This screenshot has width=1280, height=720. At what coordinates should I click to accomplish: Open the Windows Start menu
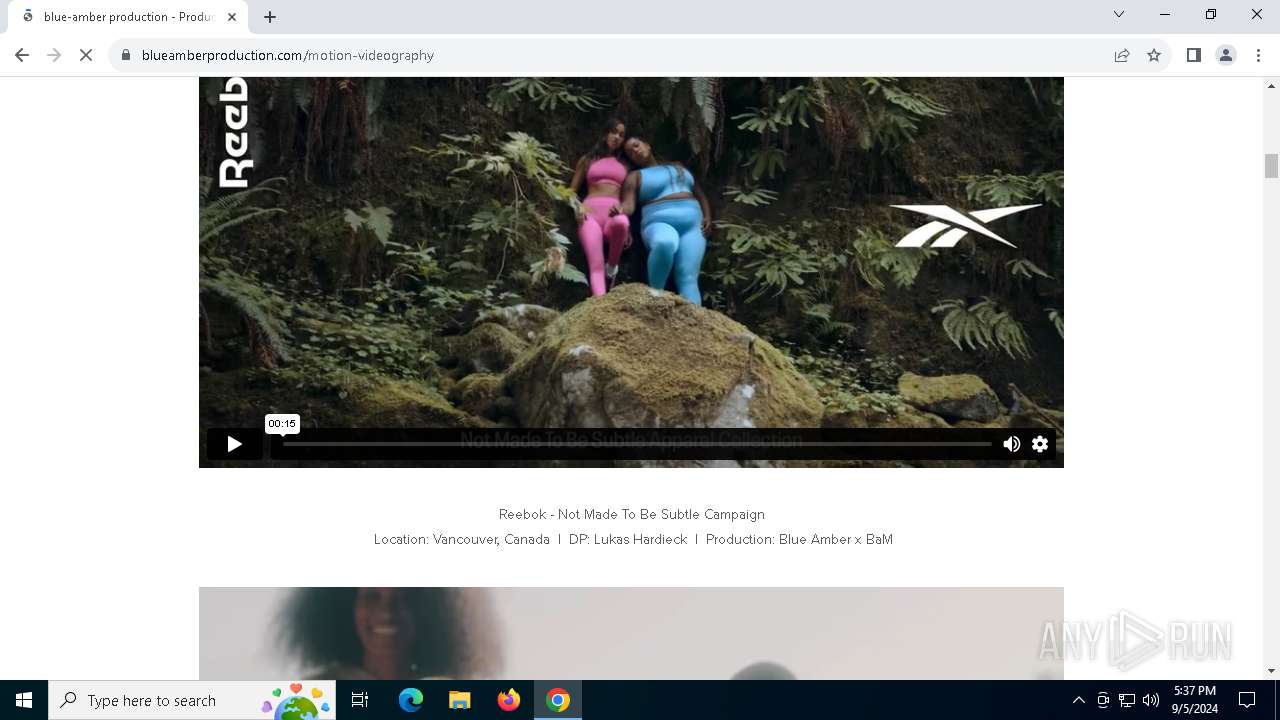pyautogui.click(x=24, y=700)
